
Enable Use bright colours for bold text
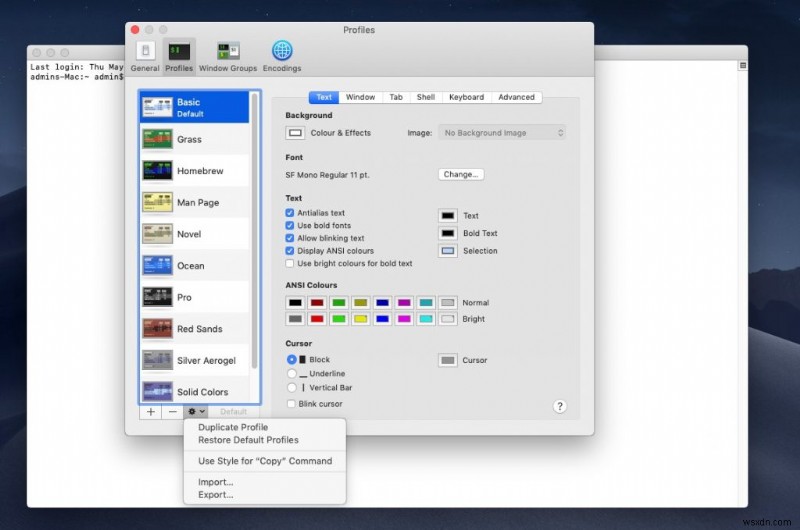(x=290, y=264)
